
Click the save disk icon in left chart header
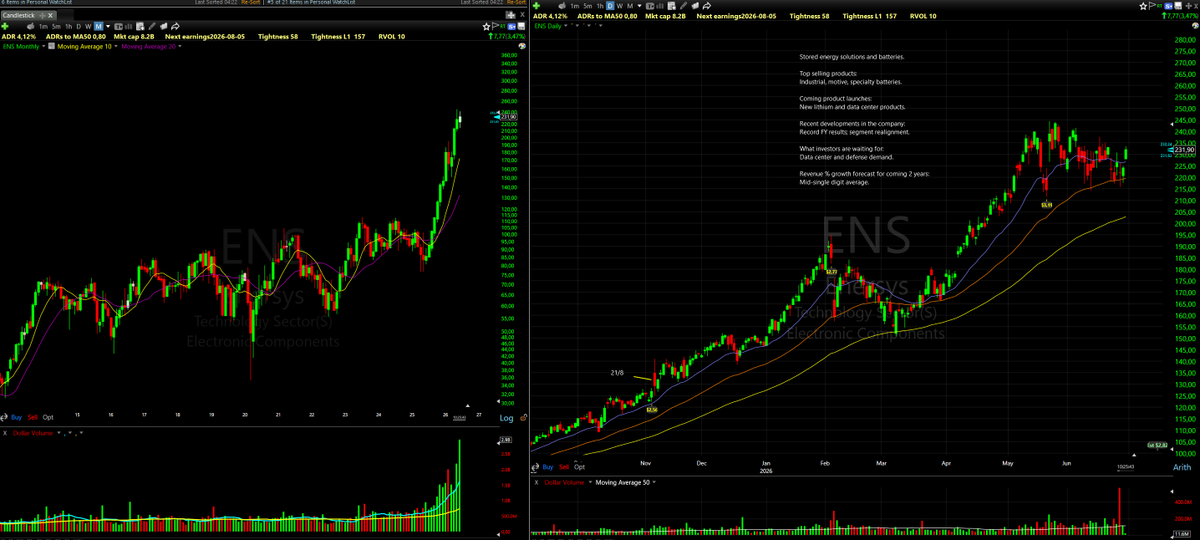click(521, 26)
